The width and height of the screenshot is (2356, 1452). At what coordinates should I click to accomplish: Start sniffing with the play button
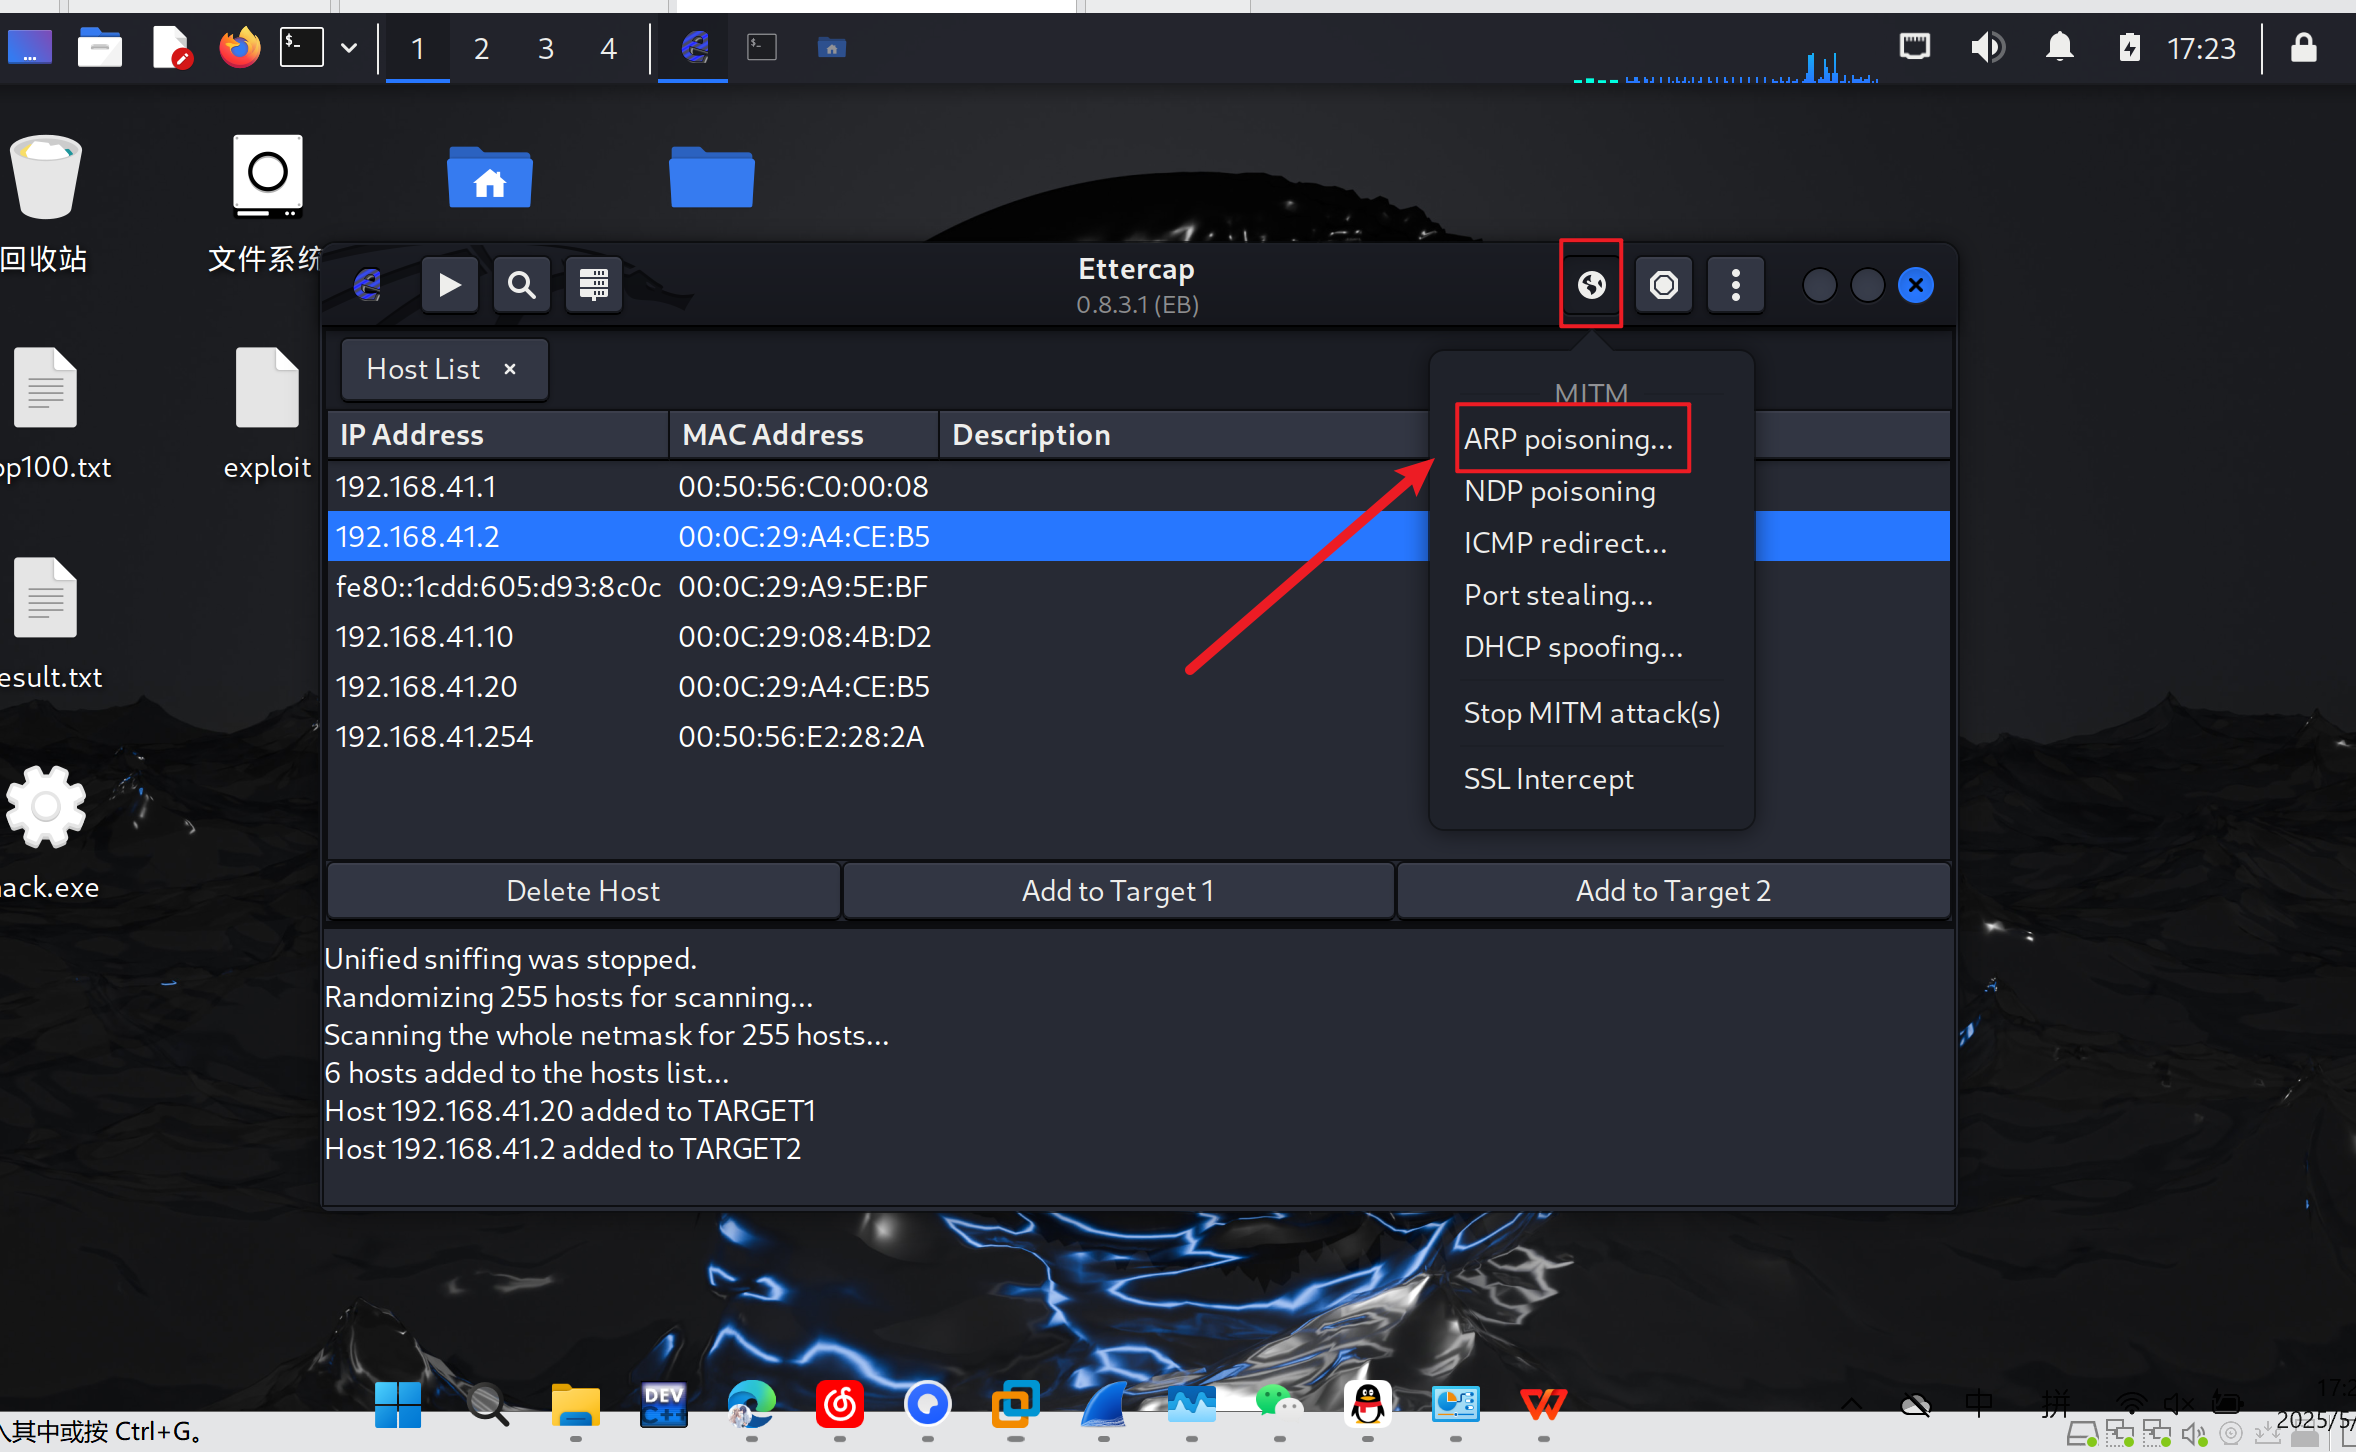click(449, 285)
